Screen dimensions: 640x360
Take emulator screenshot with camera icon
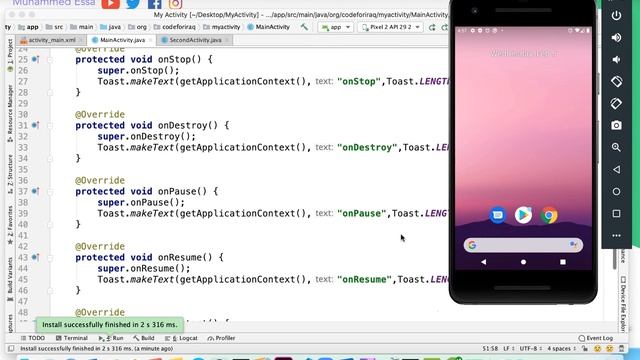coord(616,125)
